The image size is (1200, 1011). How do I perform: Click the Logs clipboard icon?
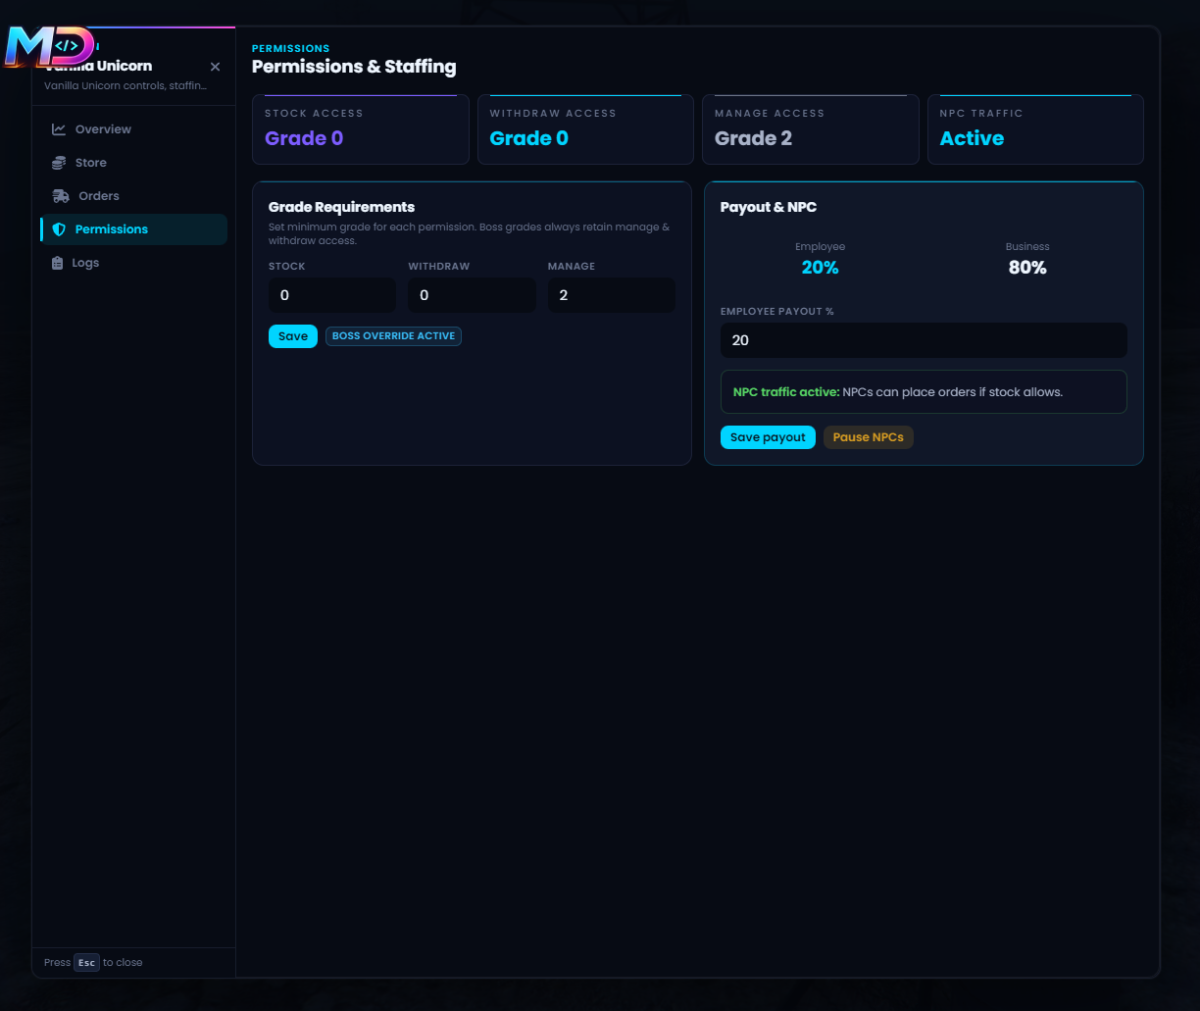click(x=57, y=263)
